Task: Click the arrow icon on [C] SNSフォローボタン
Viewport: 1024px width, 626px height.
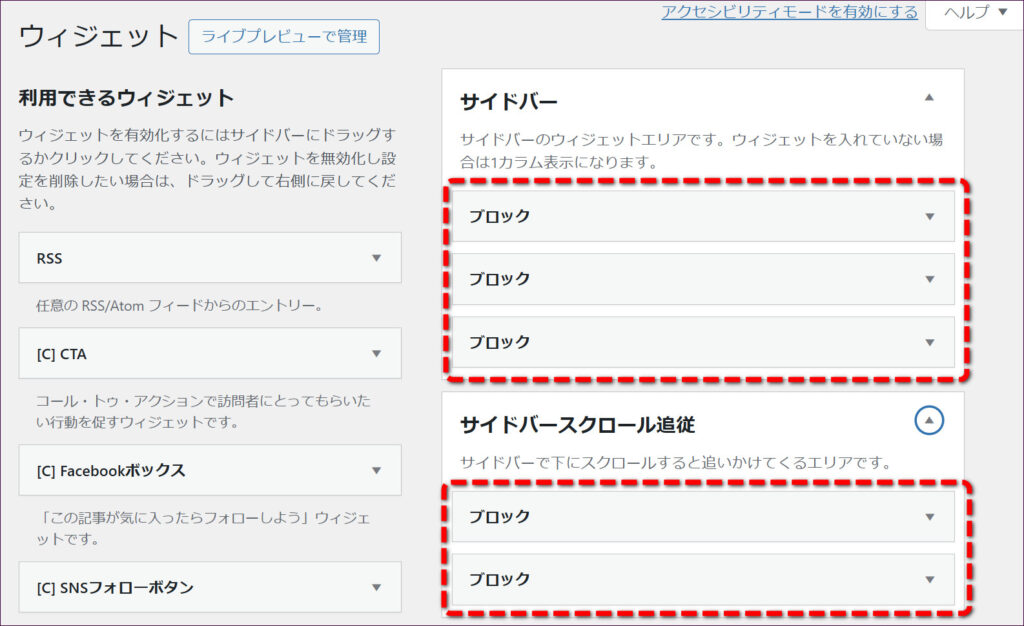Action: click(377, 587)
